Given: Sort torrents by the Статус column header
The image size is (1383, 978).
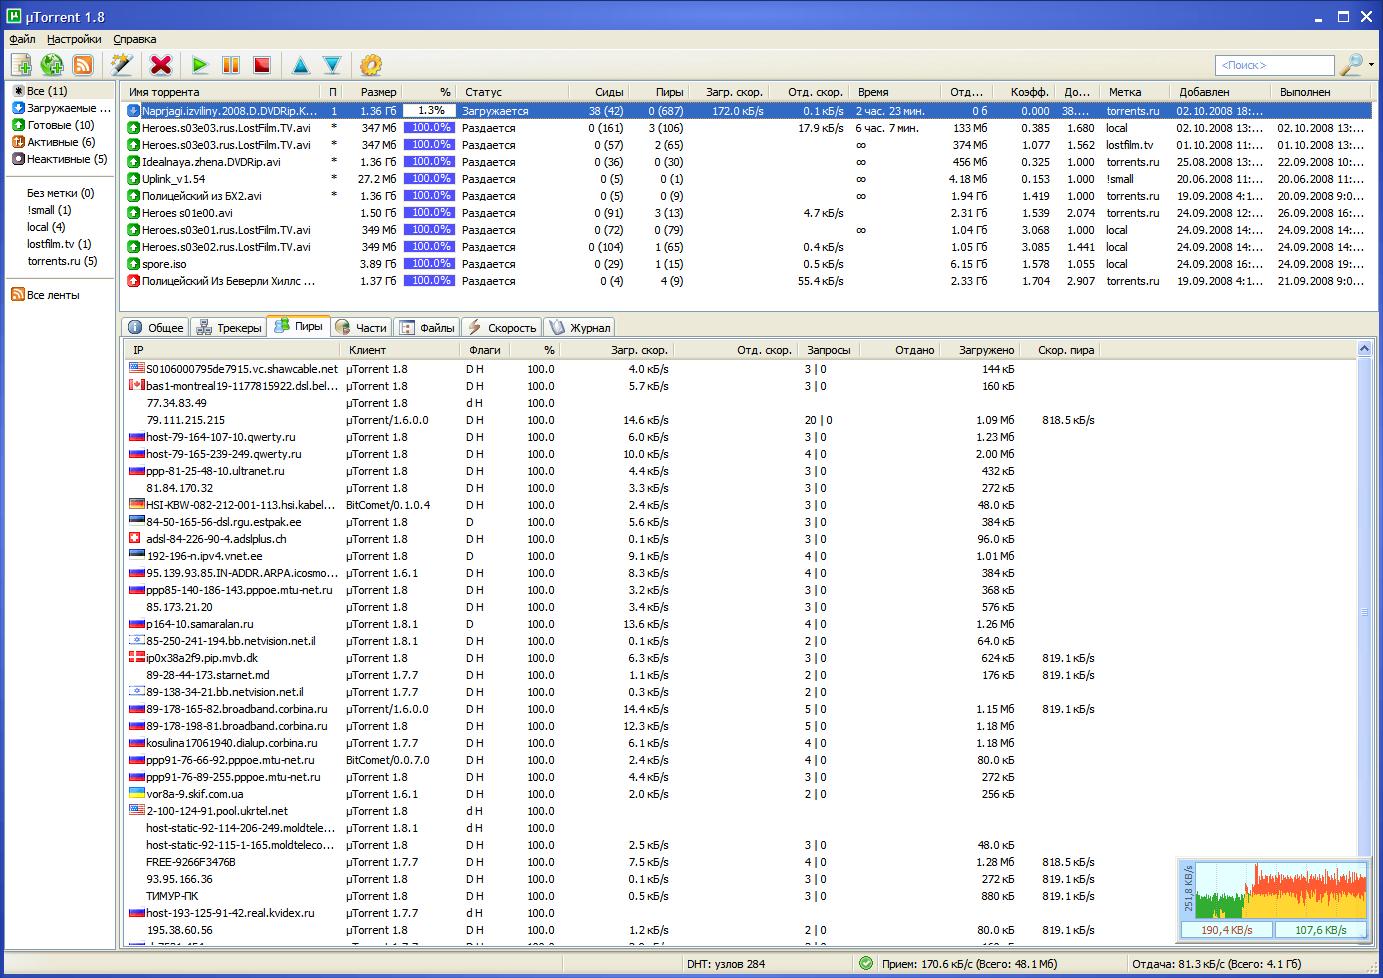Looking at the screenshot, I should coord(484,92).
